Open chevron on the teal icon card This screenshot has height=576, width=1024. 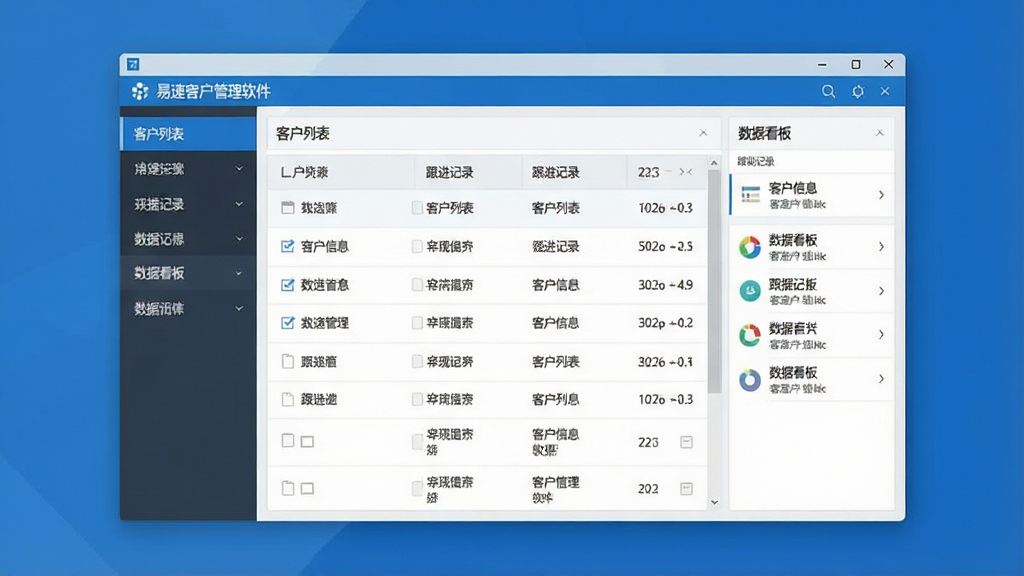click(x=881, y=291)
